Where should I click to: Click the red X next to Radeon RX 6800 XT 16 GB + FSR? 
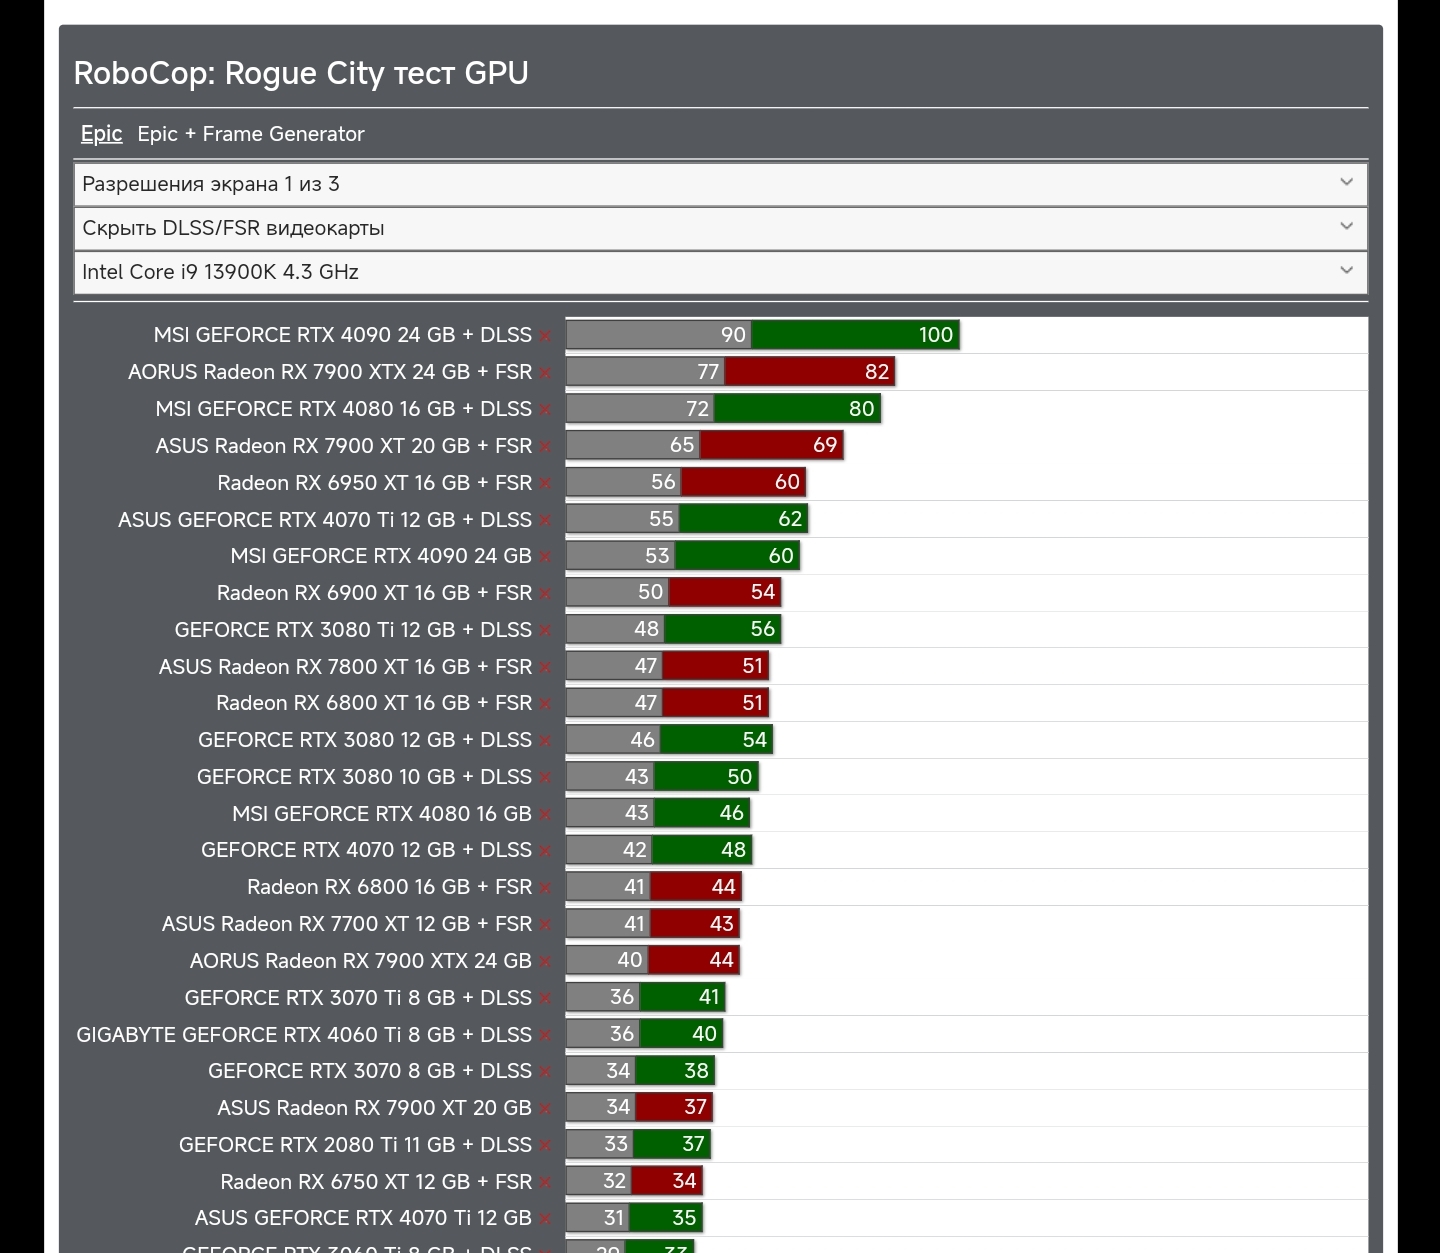[x=545, y=705]
